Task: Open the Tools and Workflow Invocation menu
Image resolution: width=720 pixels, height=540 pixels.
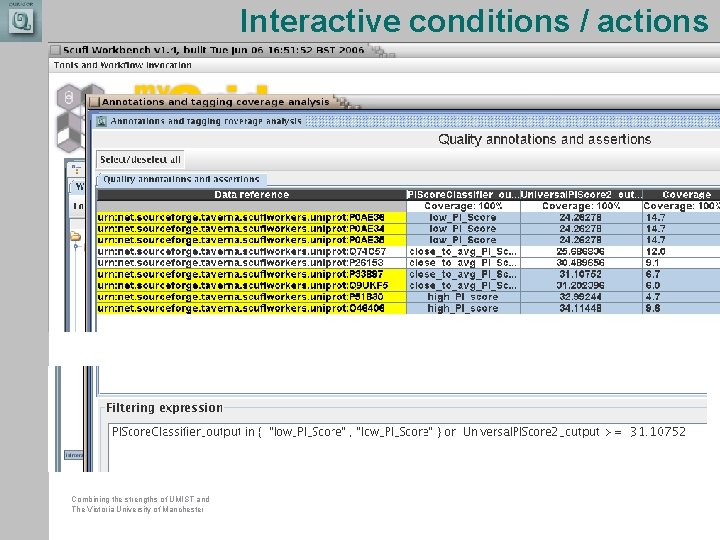Action: click(123, 65)
